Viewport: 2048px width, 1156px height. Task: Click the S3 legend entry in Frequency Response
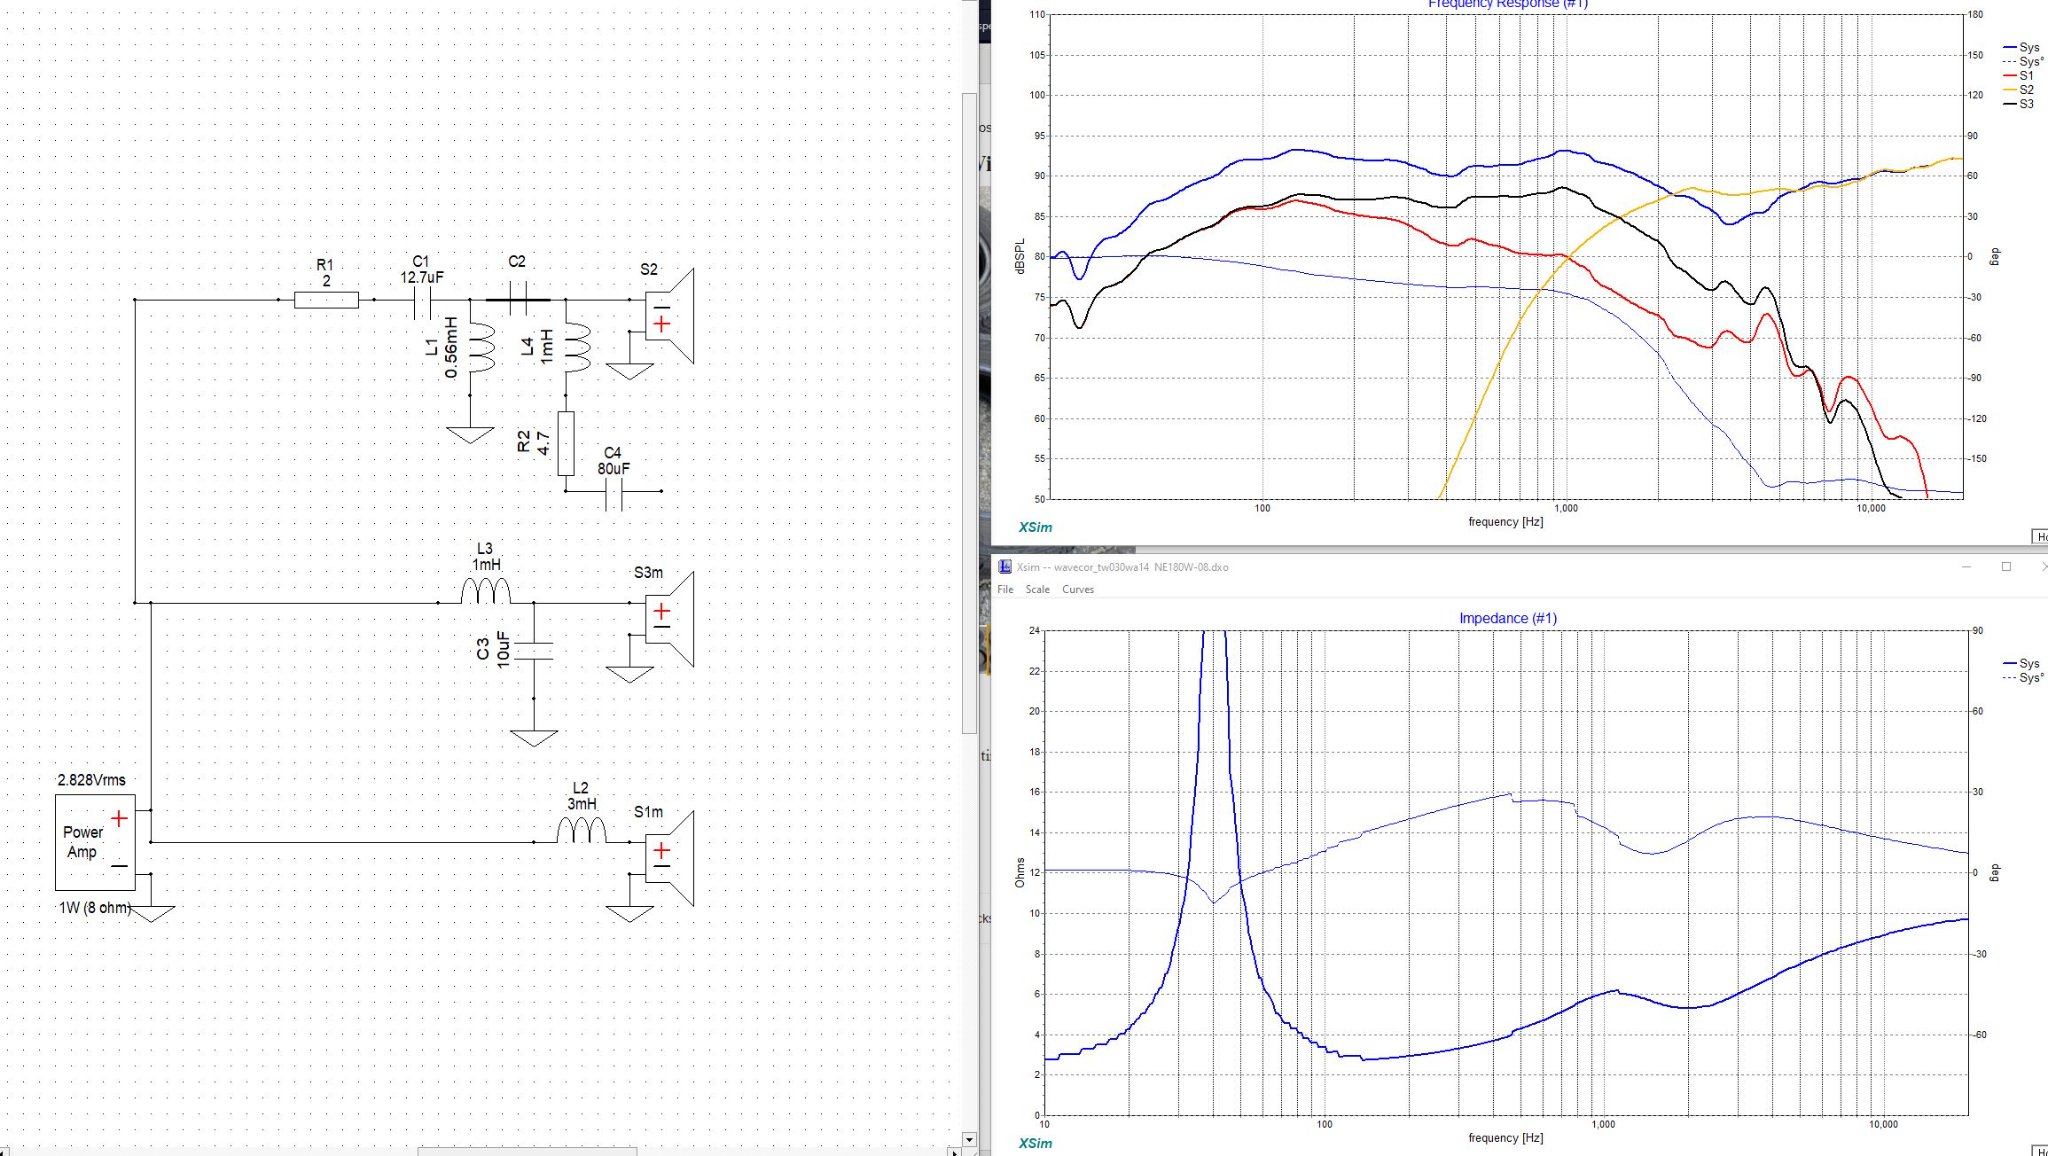coord(2018,103)
